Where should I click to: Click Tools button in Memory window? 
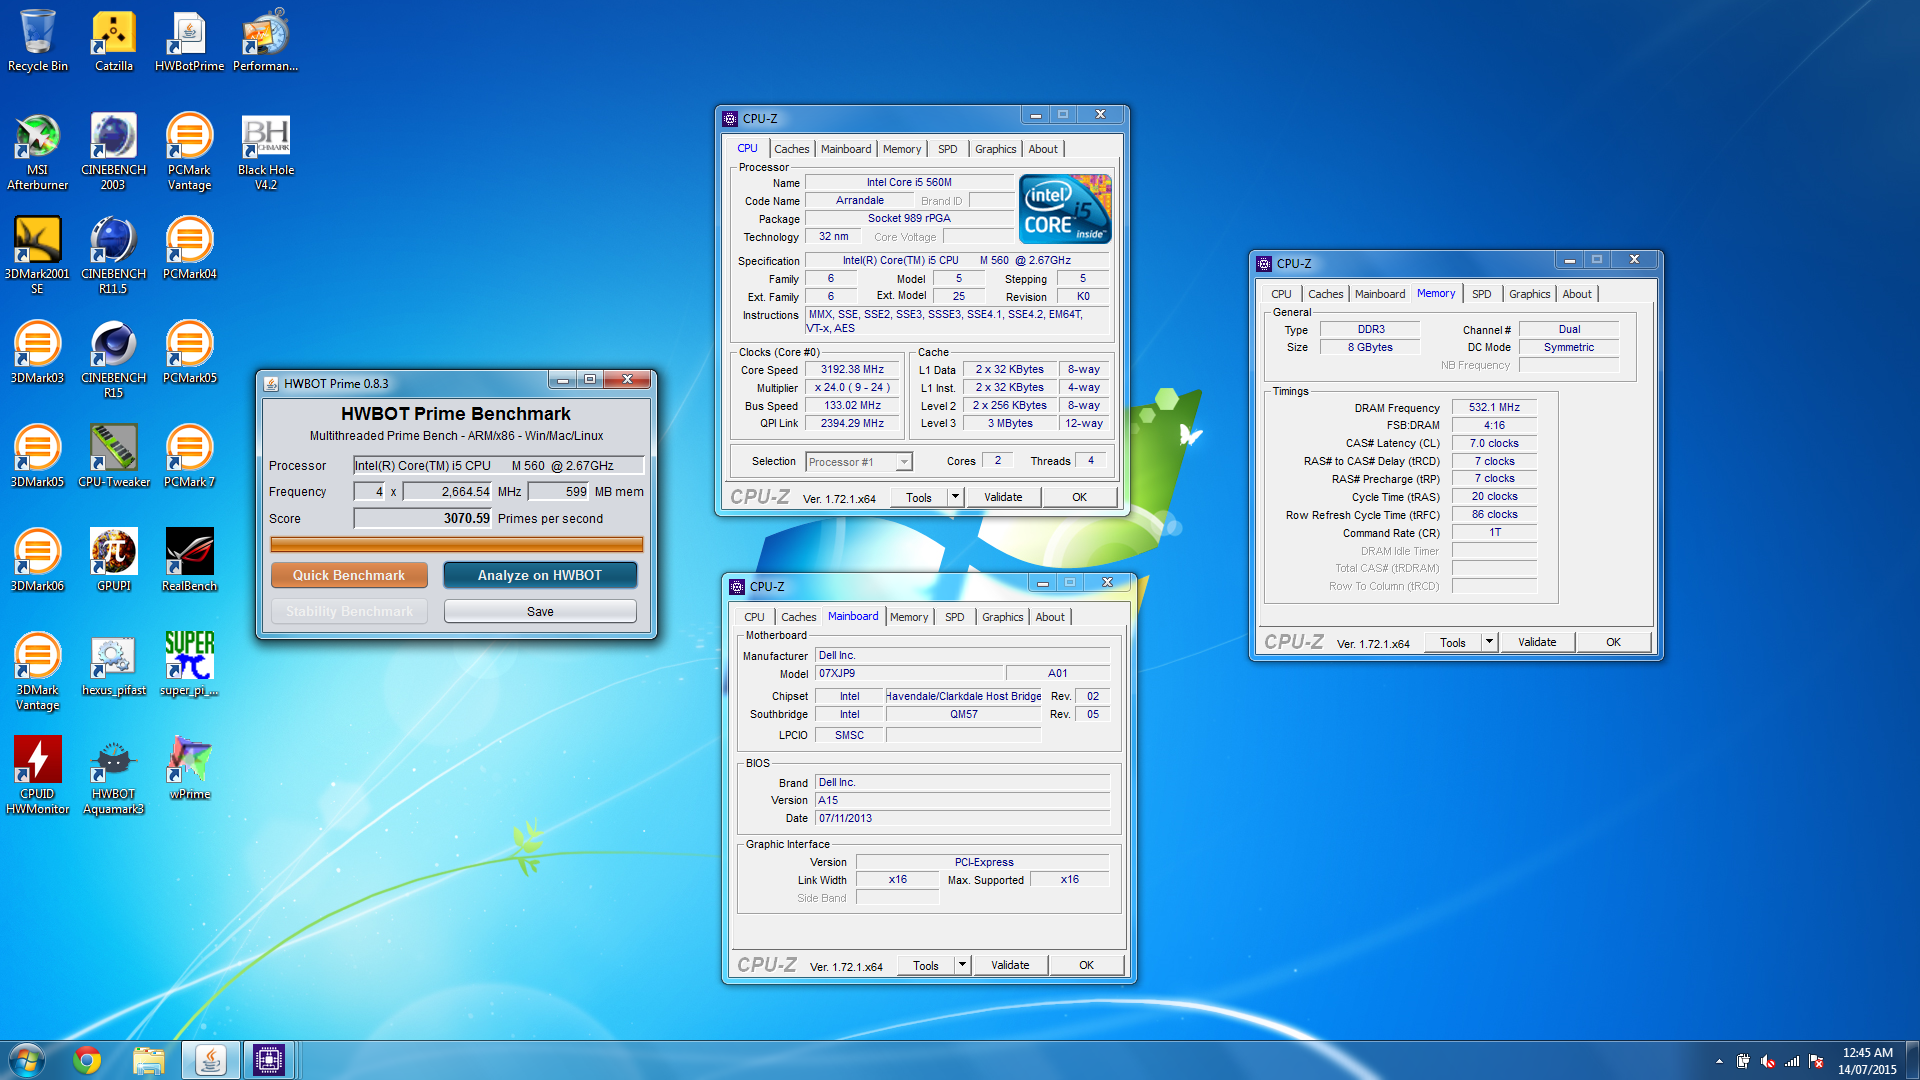pos(1453,642)
